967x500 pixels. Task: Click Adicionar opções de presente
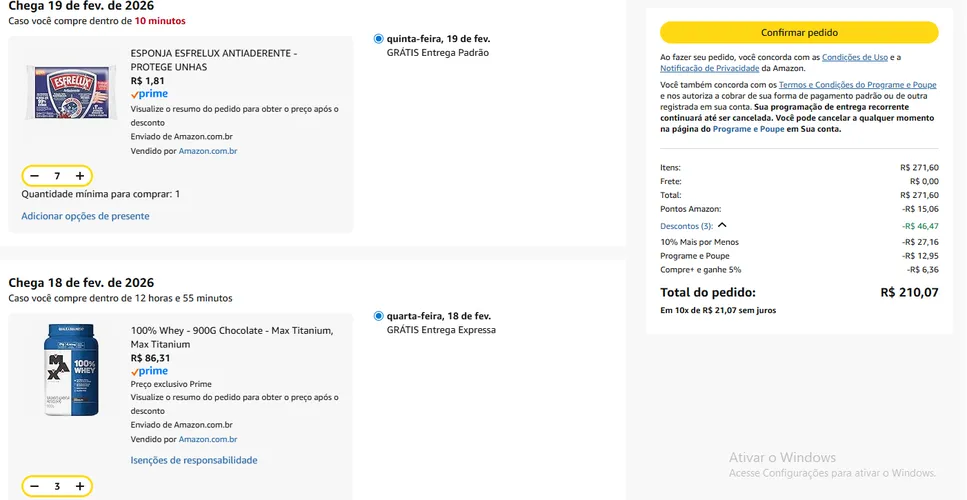(x=85, y=216)
